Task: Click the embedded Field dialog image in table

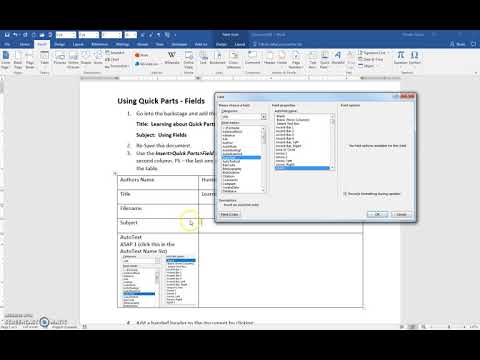Action: coord(159,281)
